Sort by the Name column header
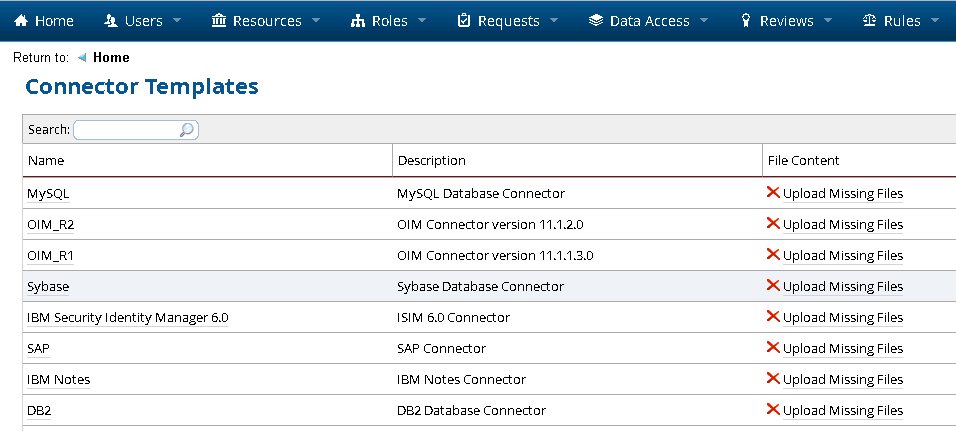This screenshot has width=956, height=431. (x=46, y=160)
